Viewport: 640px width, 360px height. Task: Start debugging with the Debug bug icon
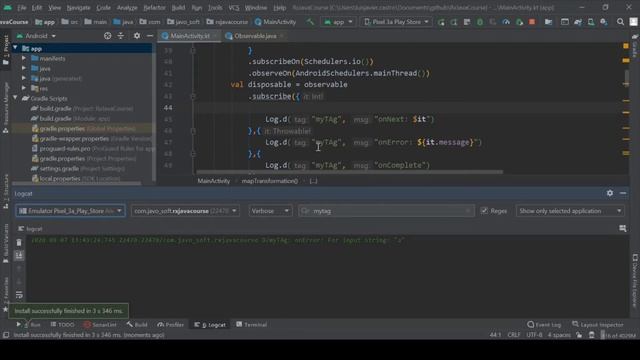(x=480, y=22)
